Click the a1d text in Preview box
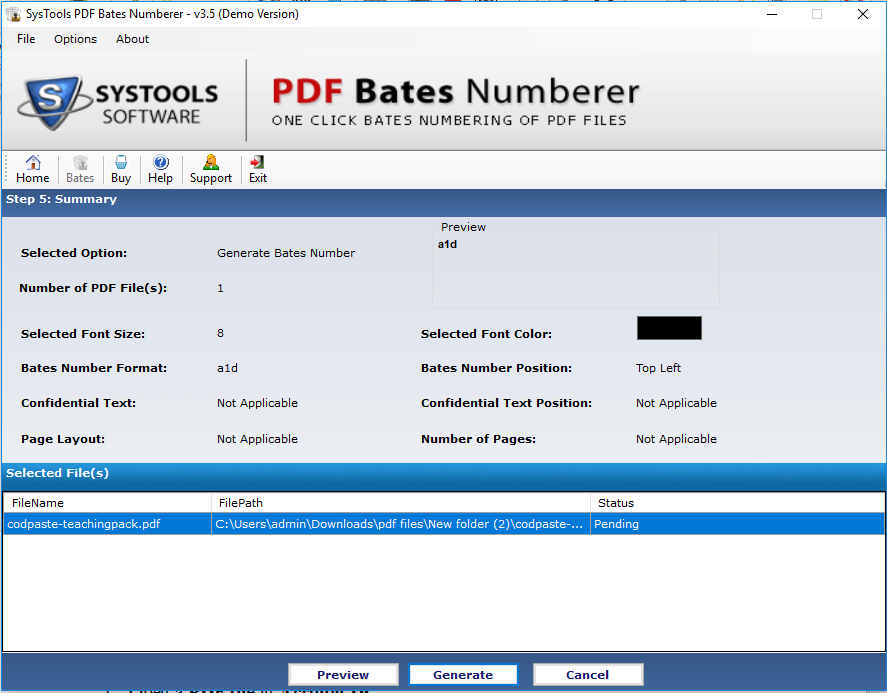887x693 pixels. click(x=447, y=244)
